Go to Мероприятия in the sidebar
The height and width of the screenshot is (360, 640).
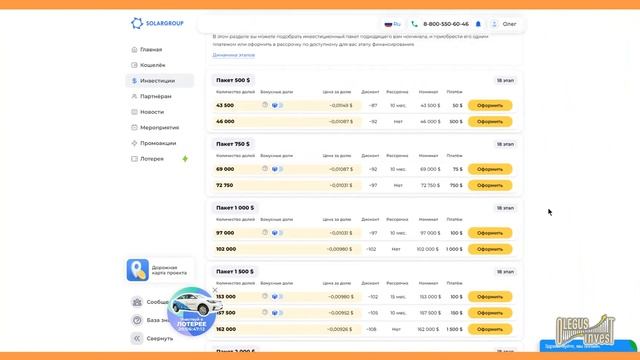[159, 127]
